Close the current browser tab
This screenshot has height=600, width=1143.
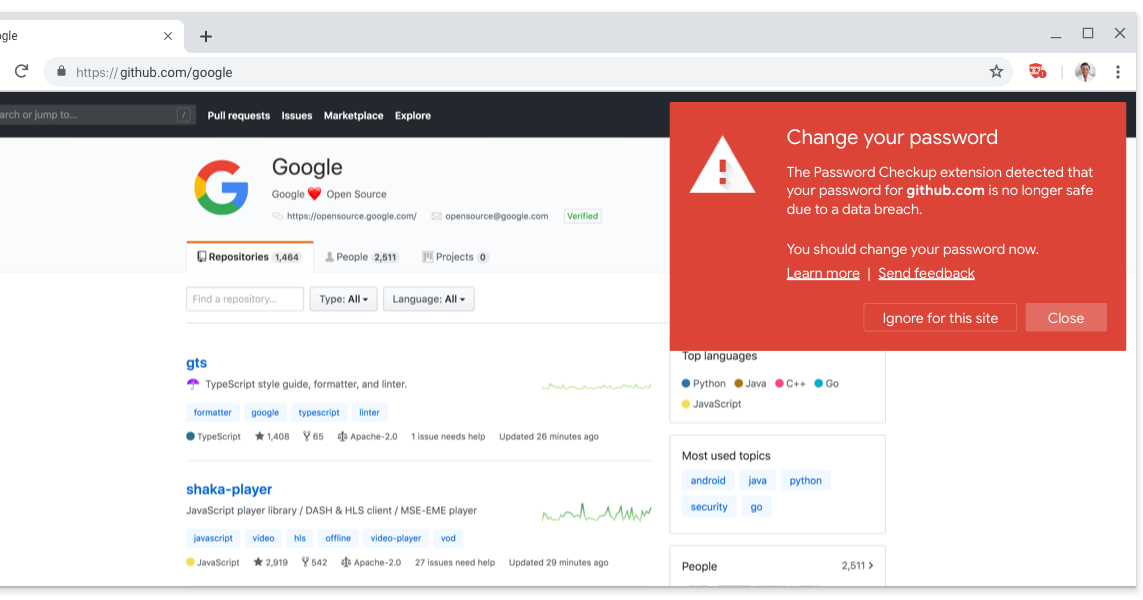168,36
